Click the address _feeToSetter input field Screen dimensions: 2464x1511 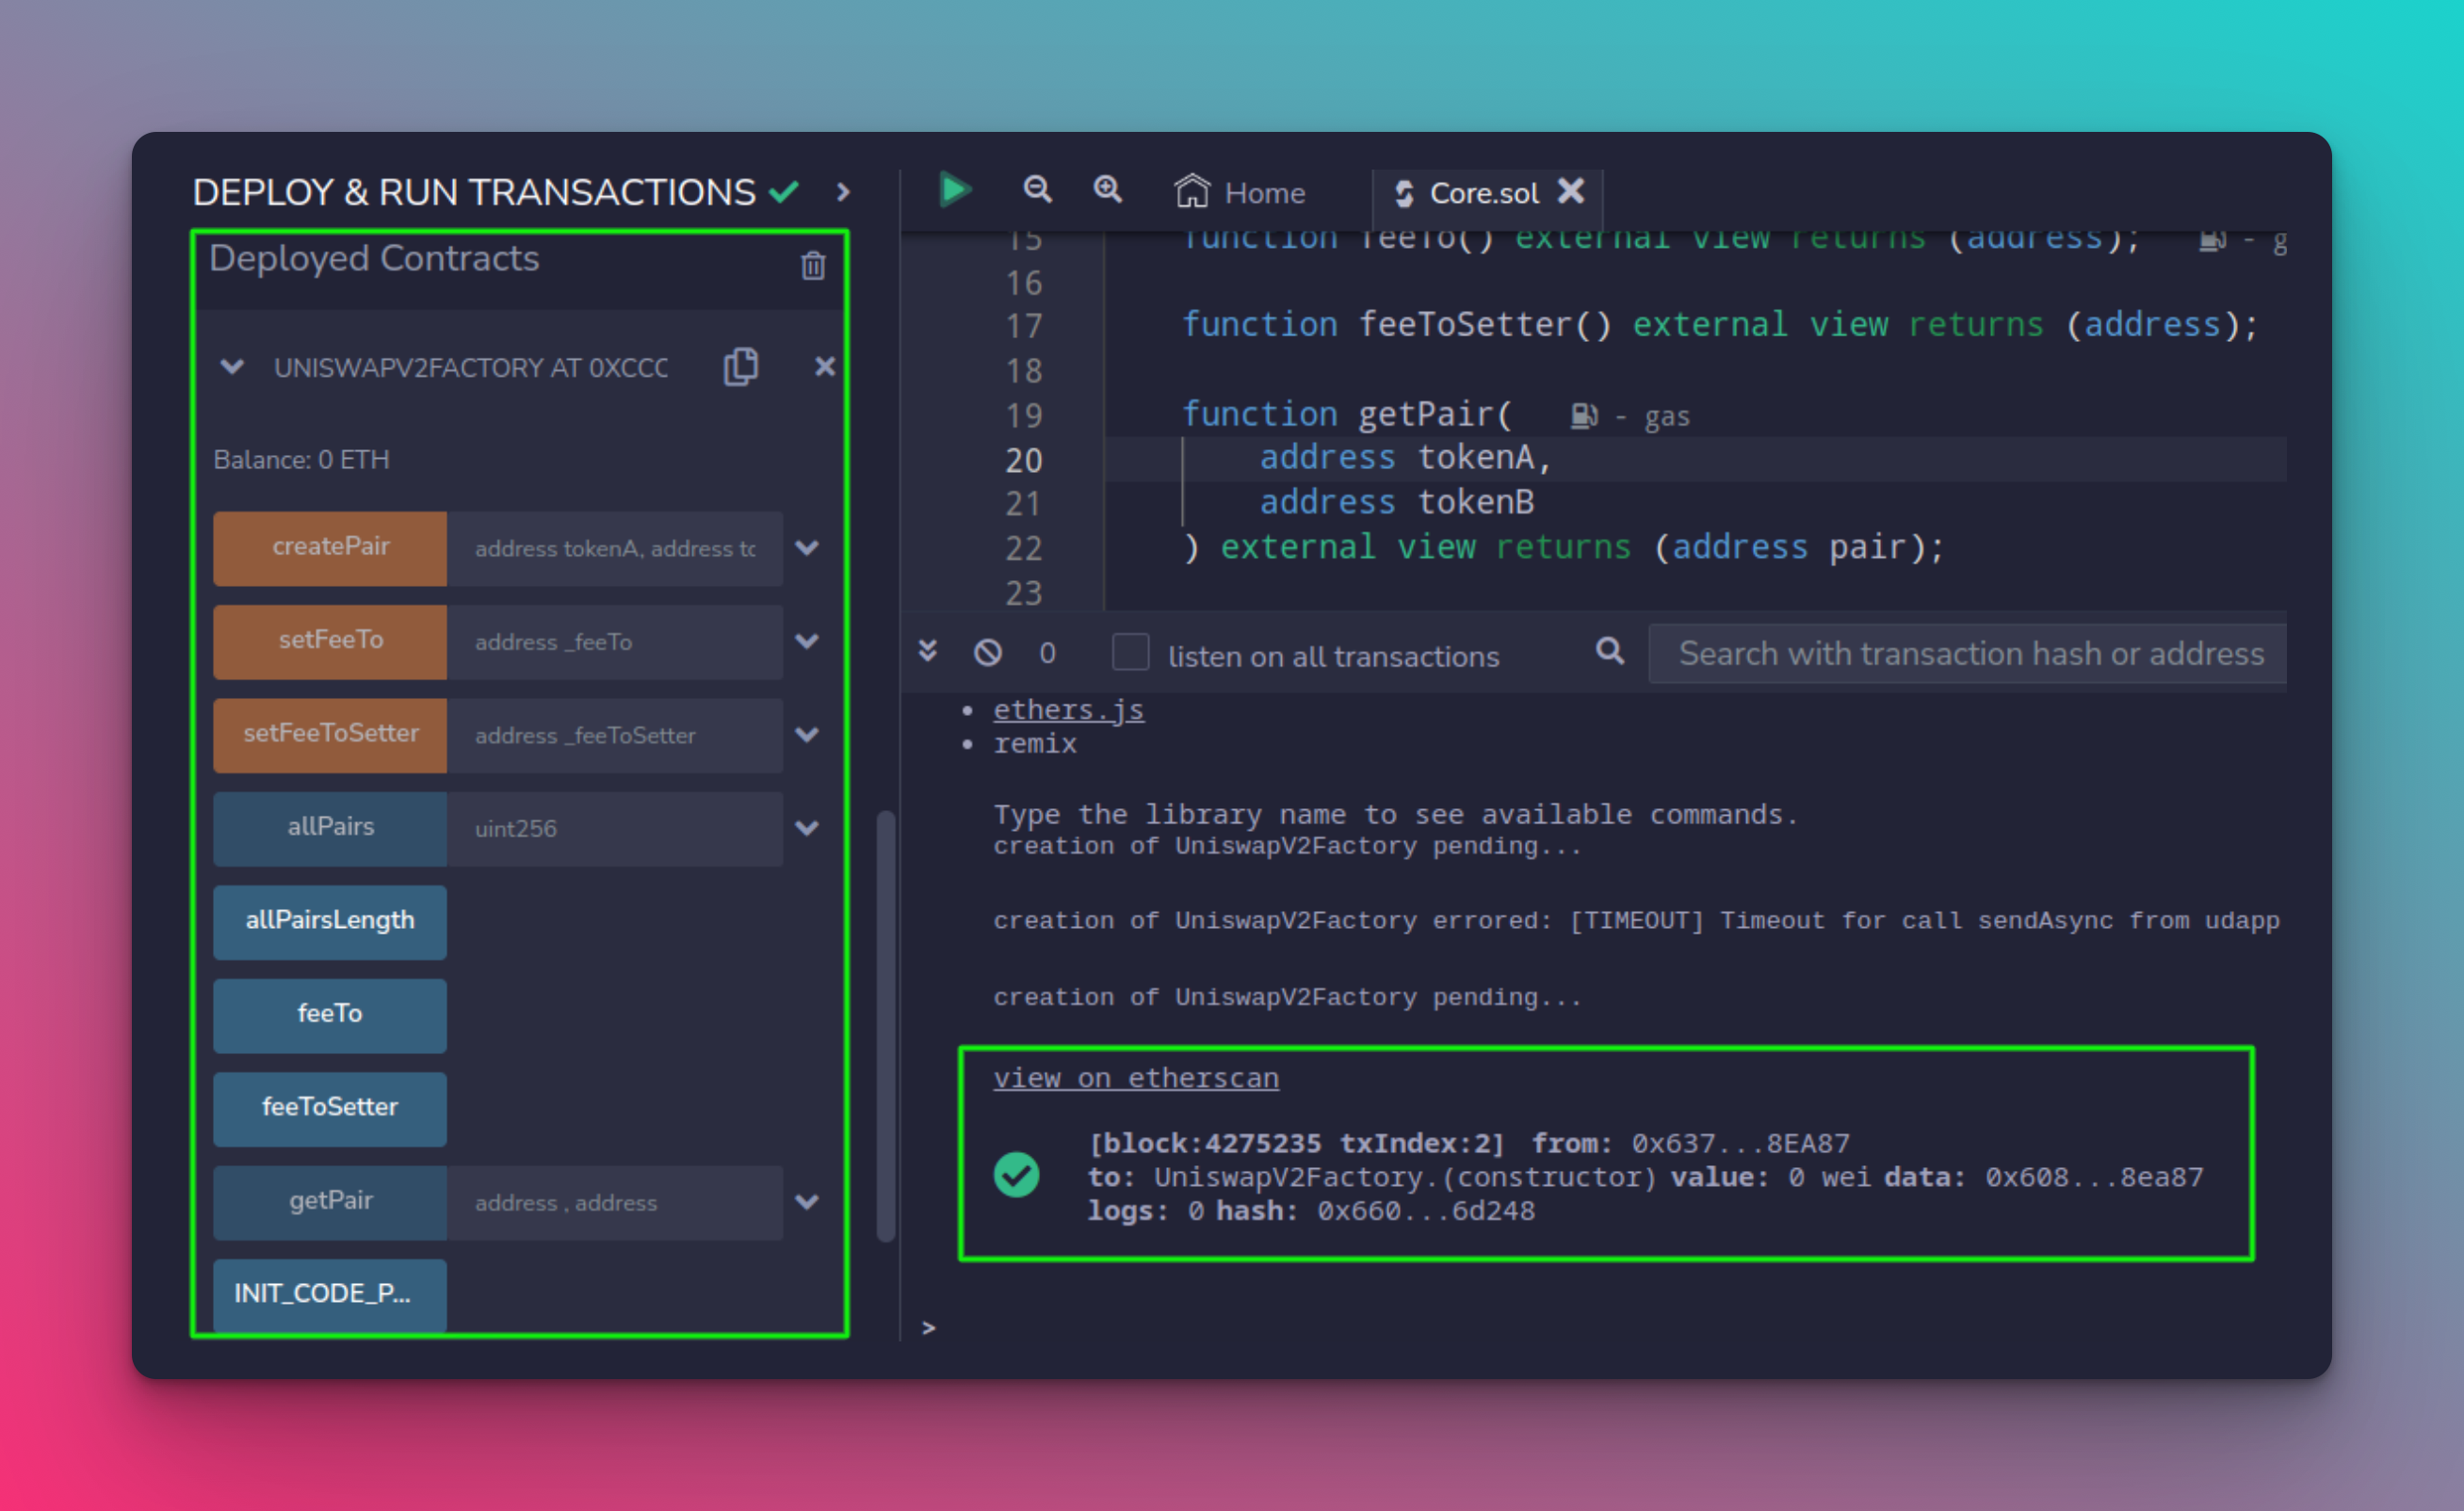(x=614, y=735)
